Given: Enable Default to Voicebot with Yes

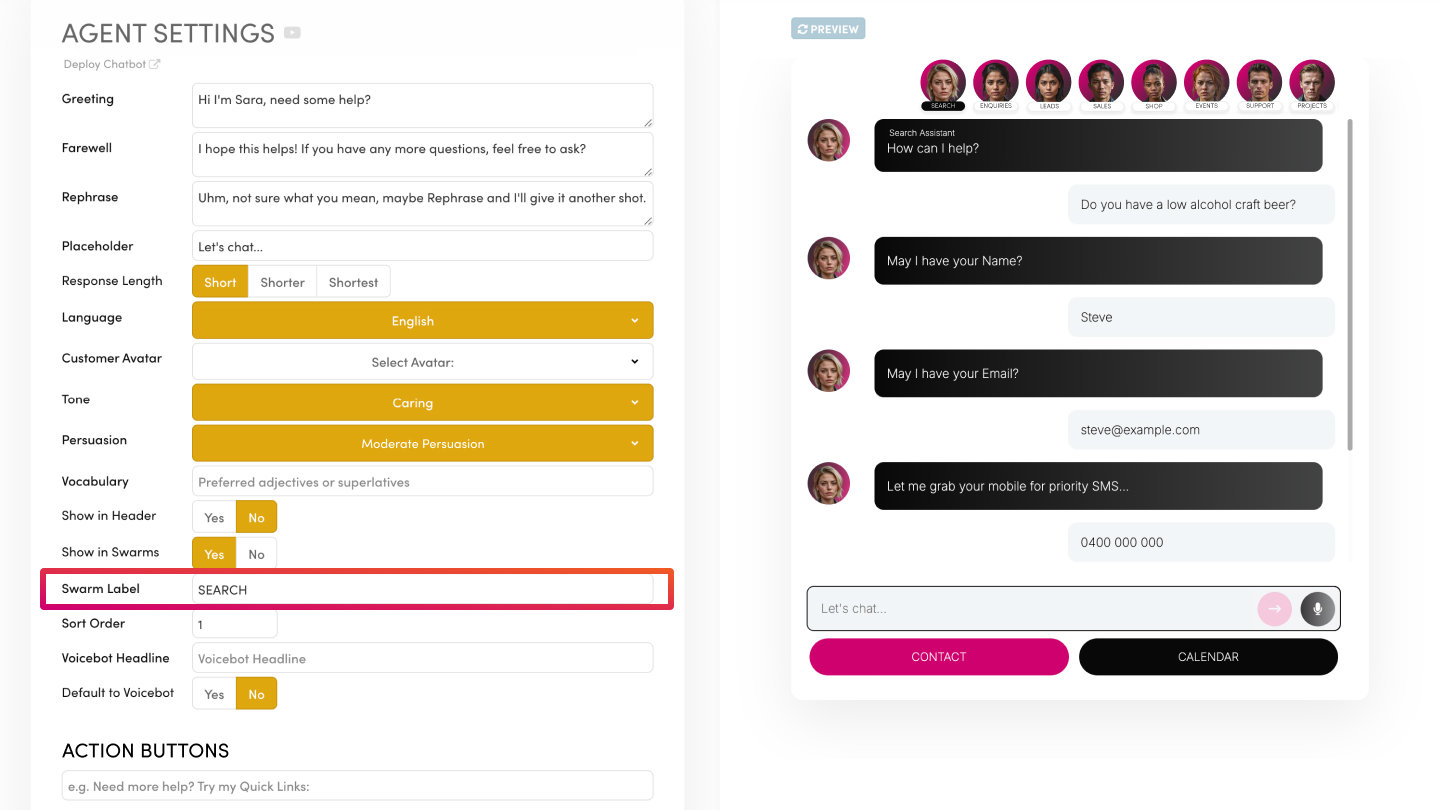Looking at the screenshot, I should (x=214, y=694).
